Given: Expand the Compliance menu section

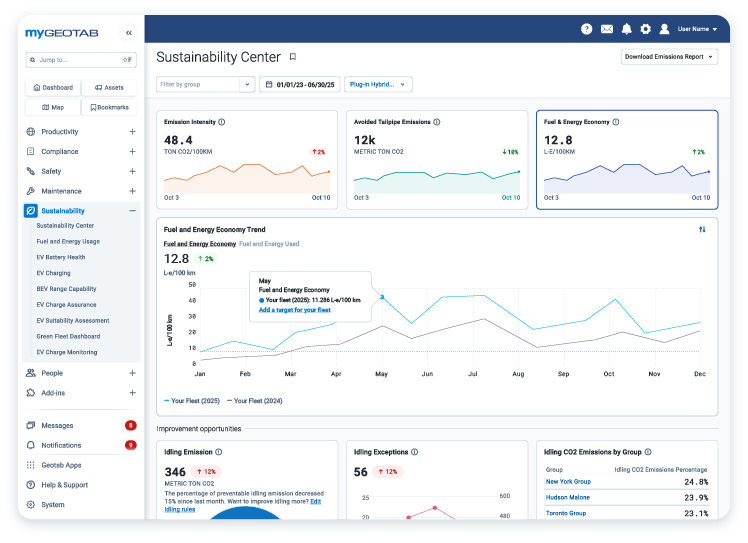Looking at the screenshot, I should pos(132,151).
